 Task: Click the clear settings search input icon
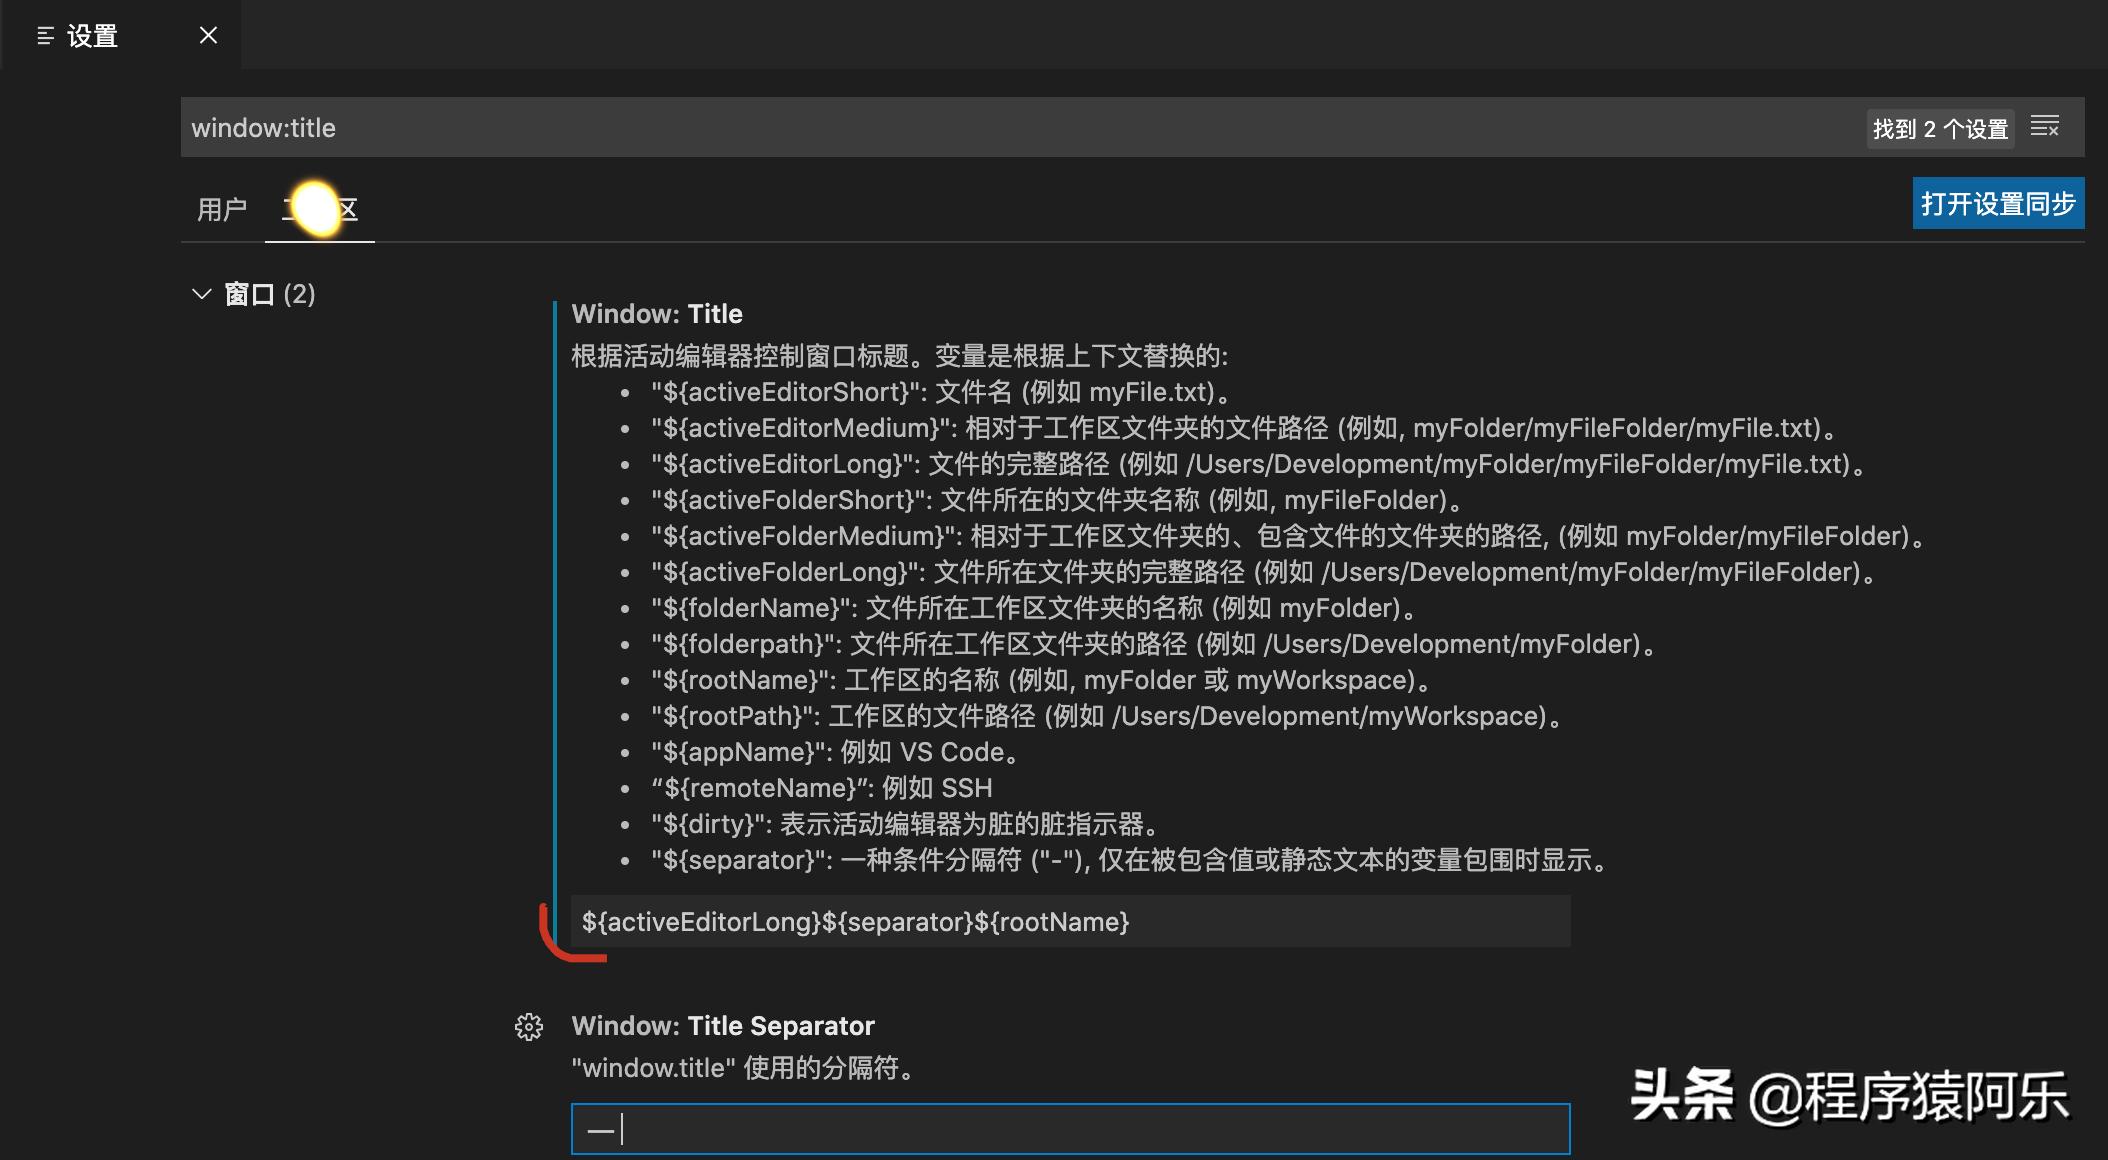coord(2046,127)
